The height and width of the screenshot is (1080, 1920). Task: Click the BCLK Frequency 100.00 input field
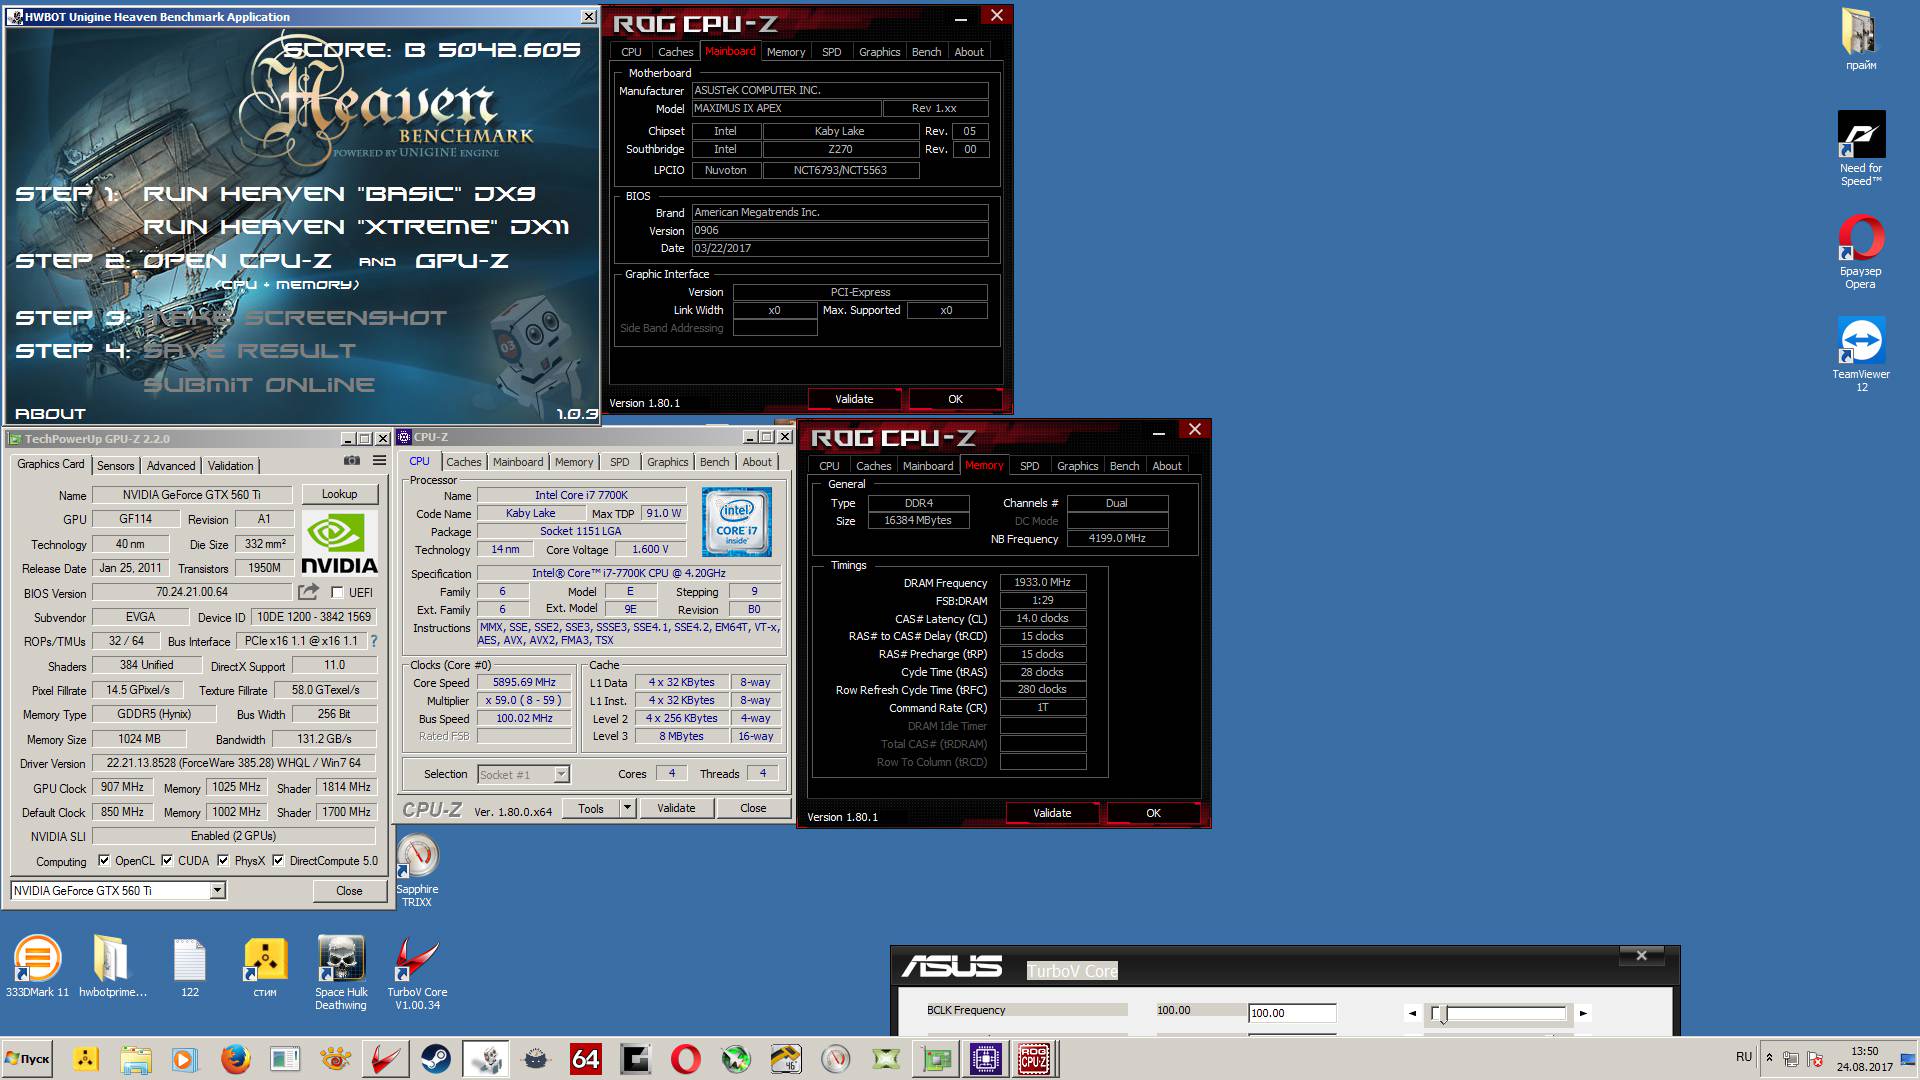[1292, 1013]
